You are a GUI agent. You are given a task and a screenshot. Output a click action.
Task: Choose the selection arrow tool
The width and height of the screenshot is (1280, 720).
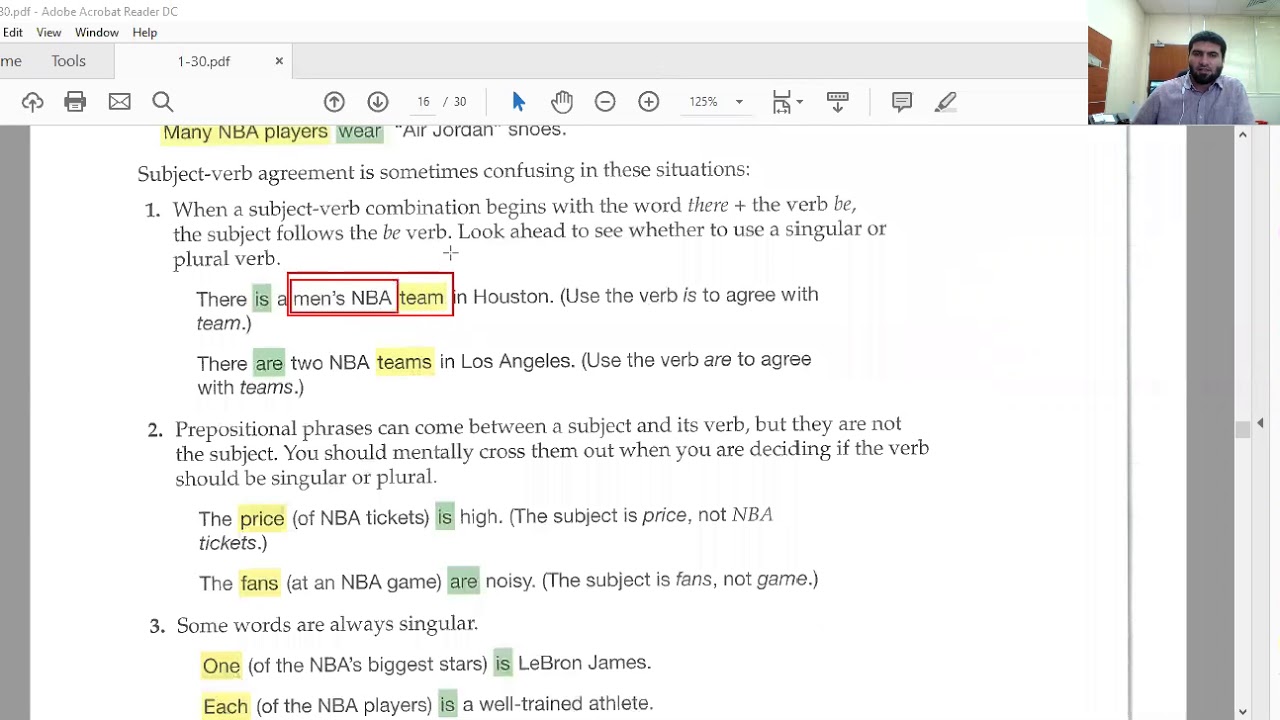518,101
